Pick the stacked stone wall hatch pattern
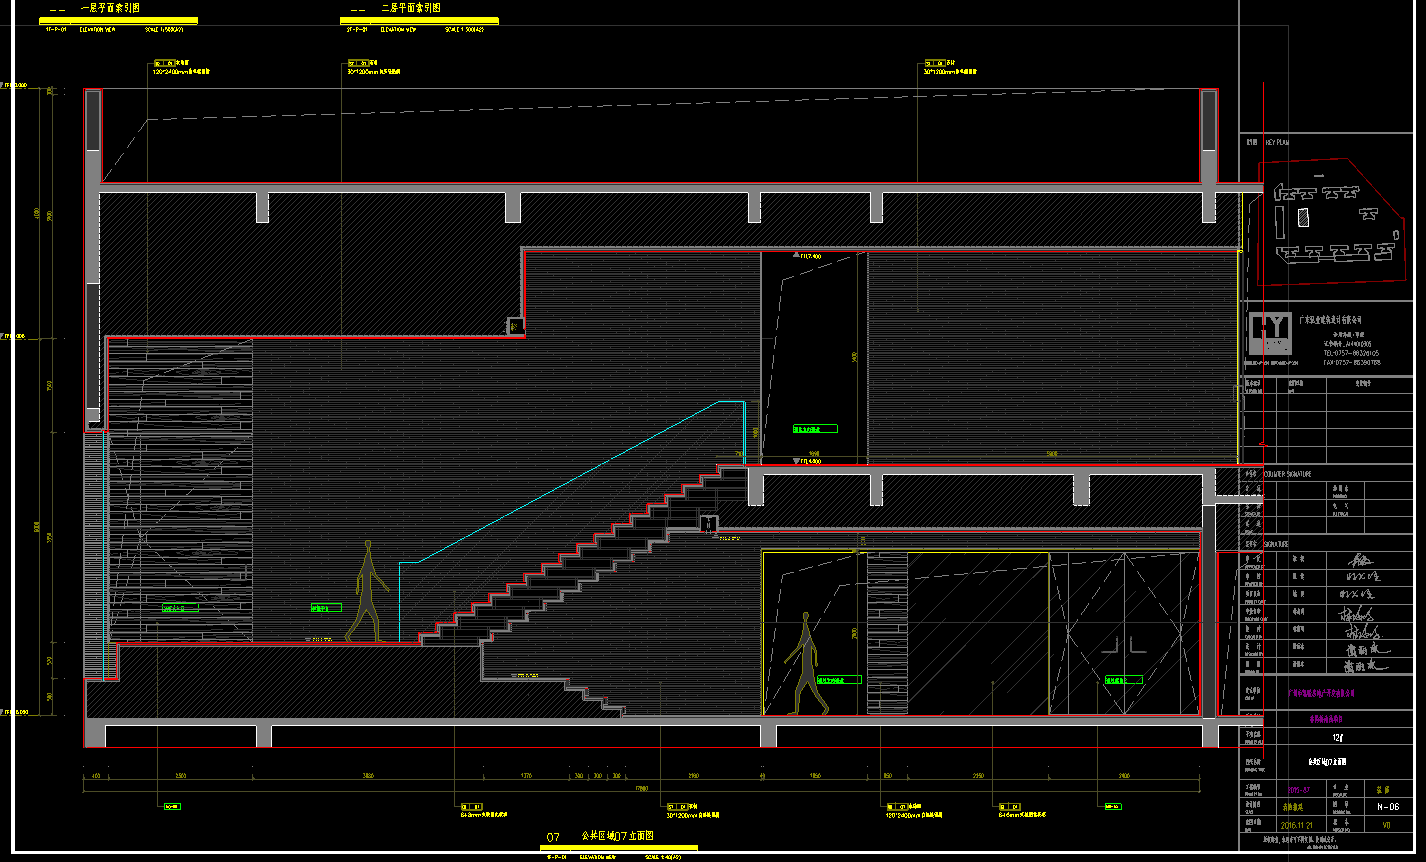1426x862 pixels. 180,490
